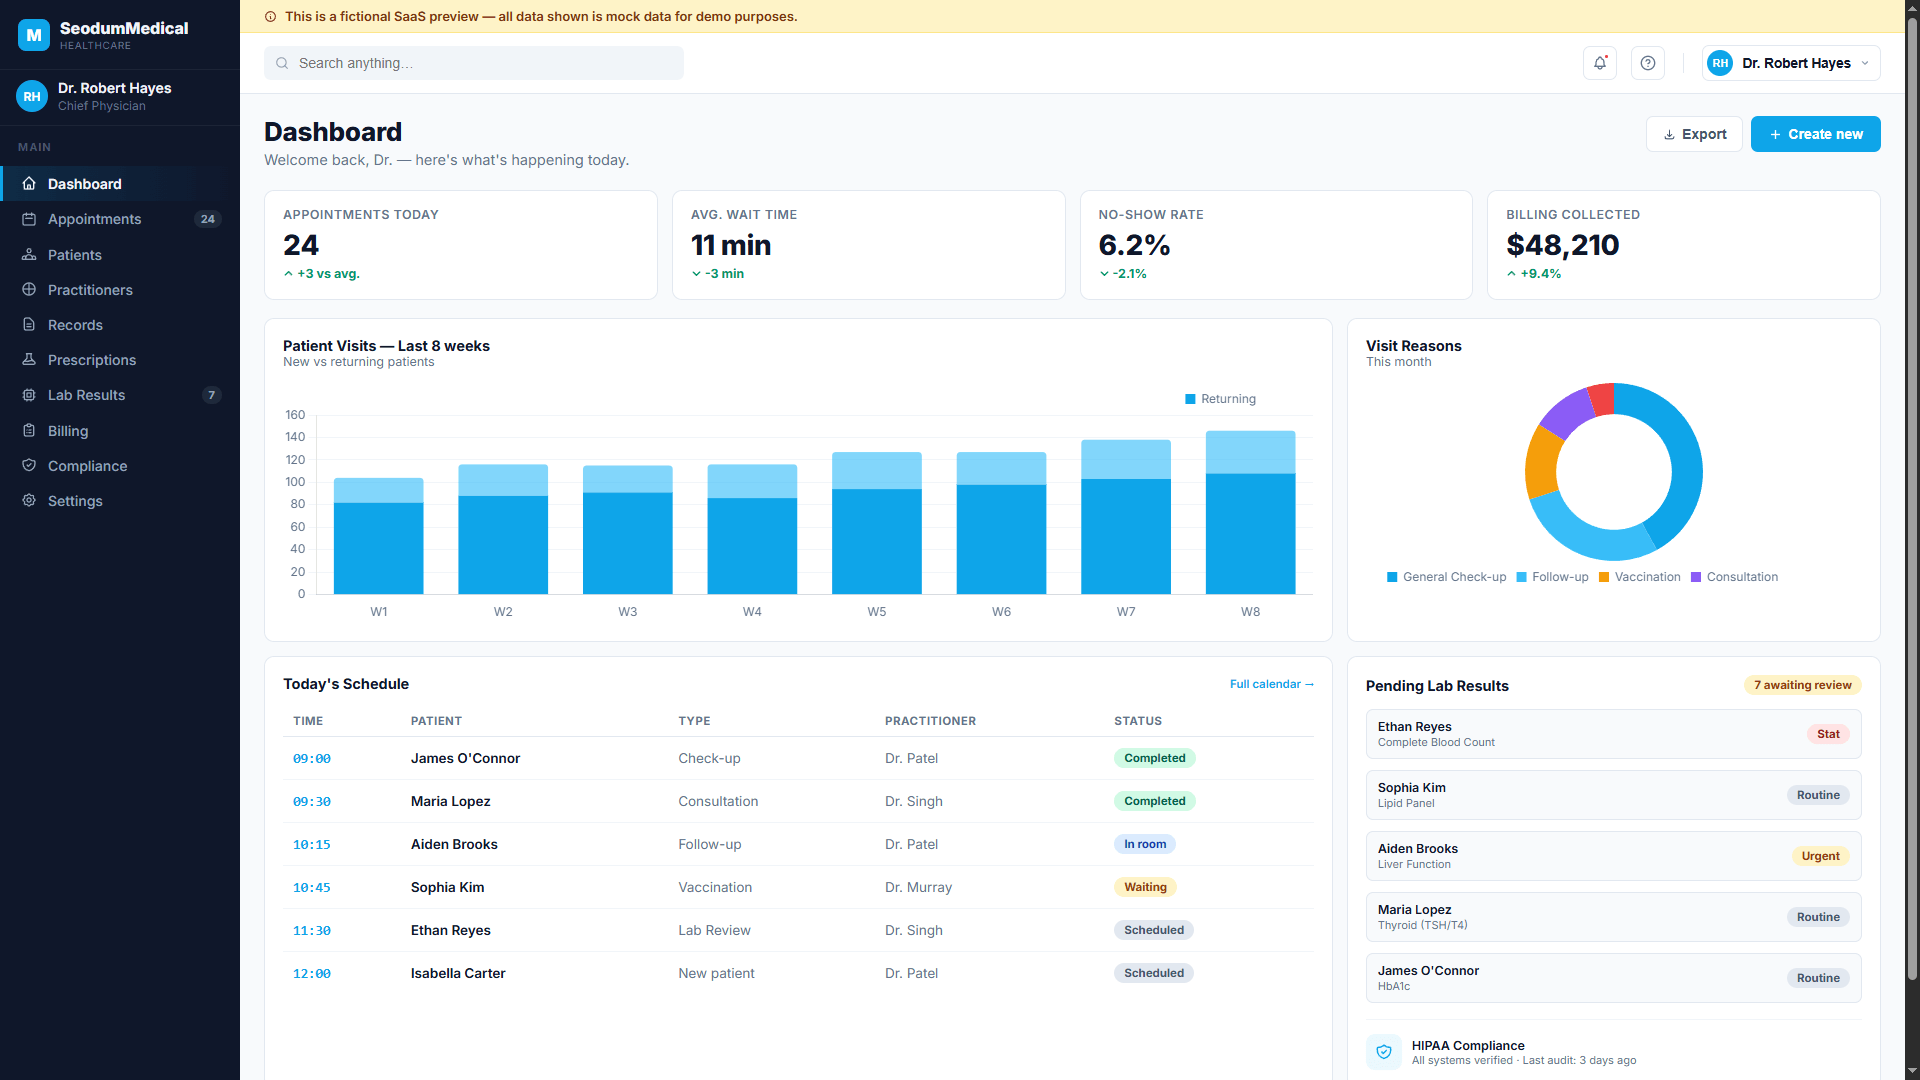1920x1080 pixels.
Task: Click the Records document icon
Action: (x=29, y=325)
